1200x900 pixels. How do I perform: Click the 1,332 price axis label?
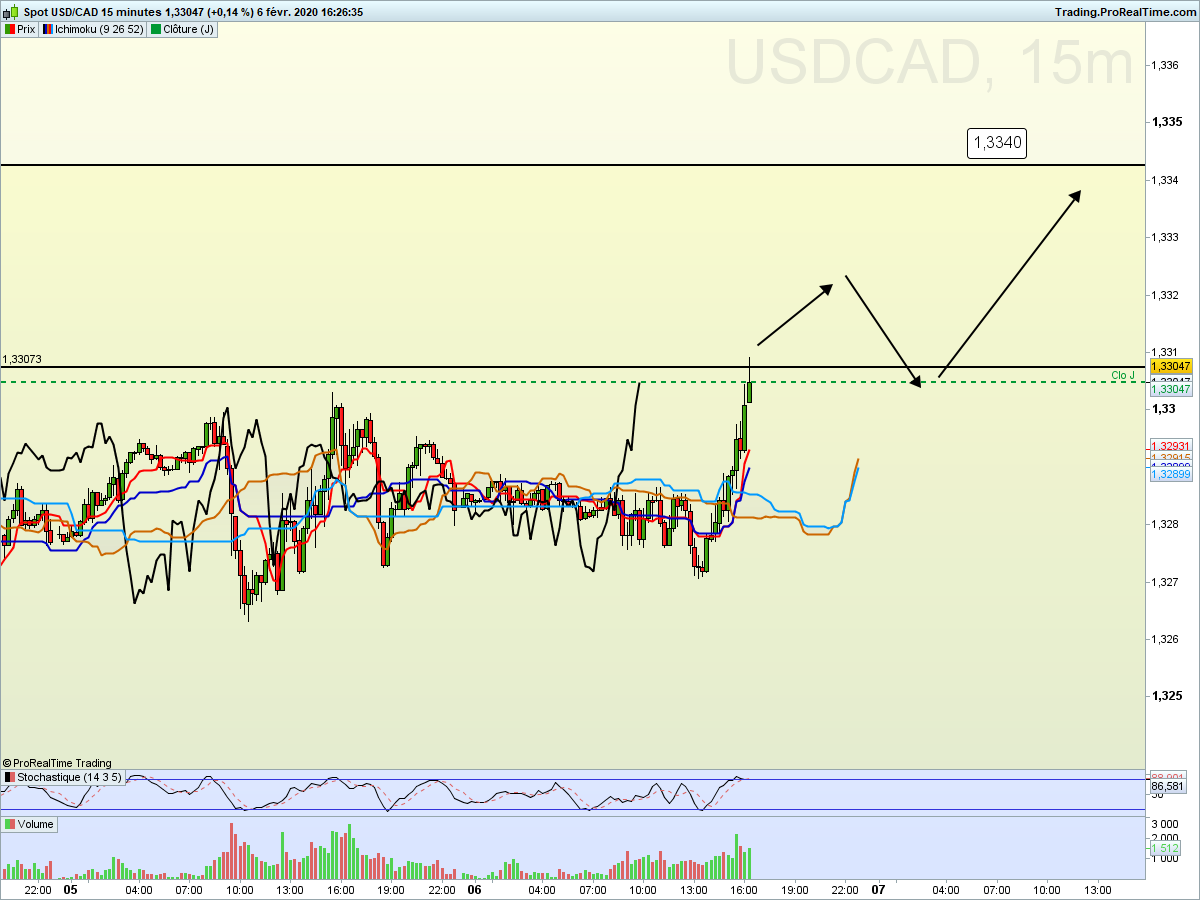pyautogui.click(x=1165, y=295)
